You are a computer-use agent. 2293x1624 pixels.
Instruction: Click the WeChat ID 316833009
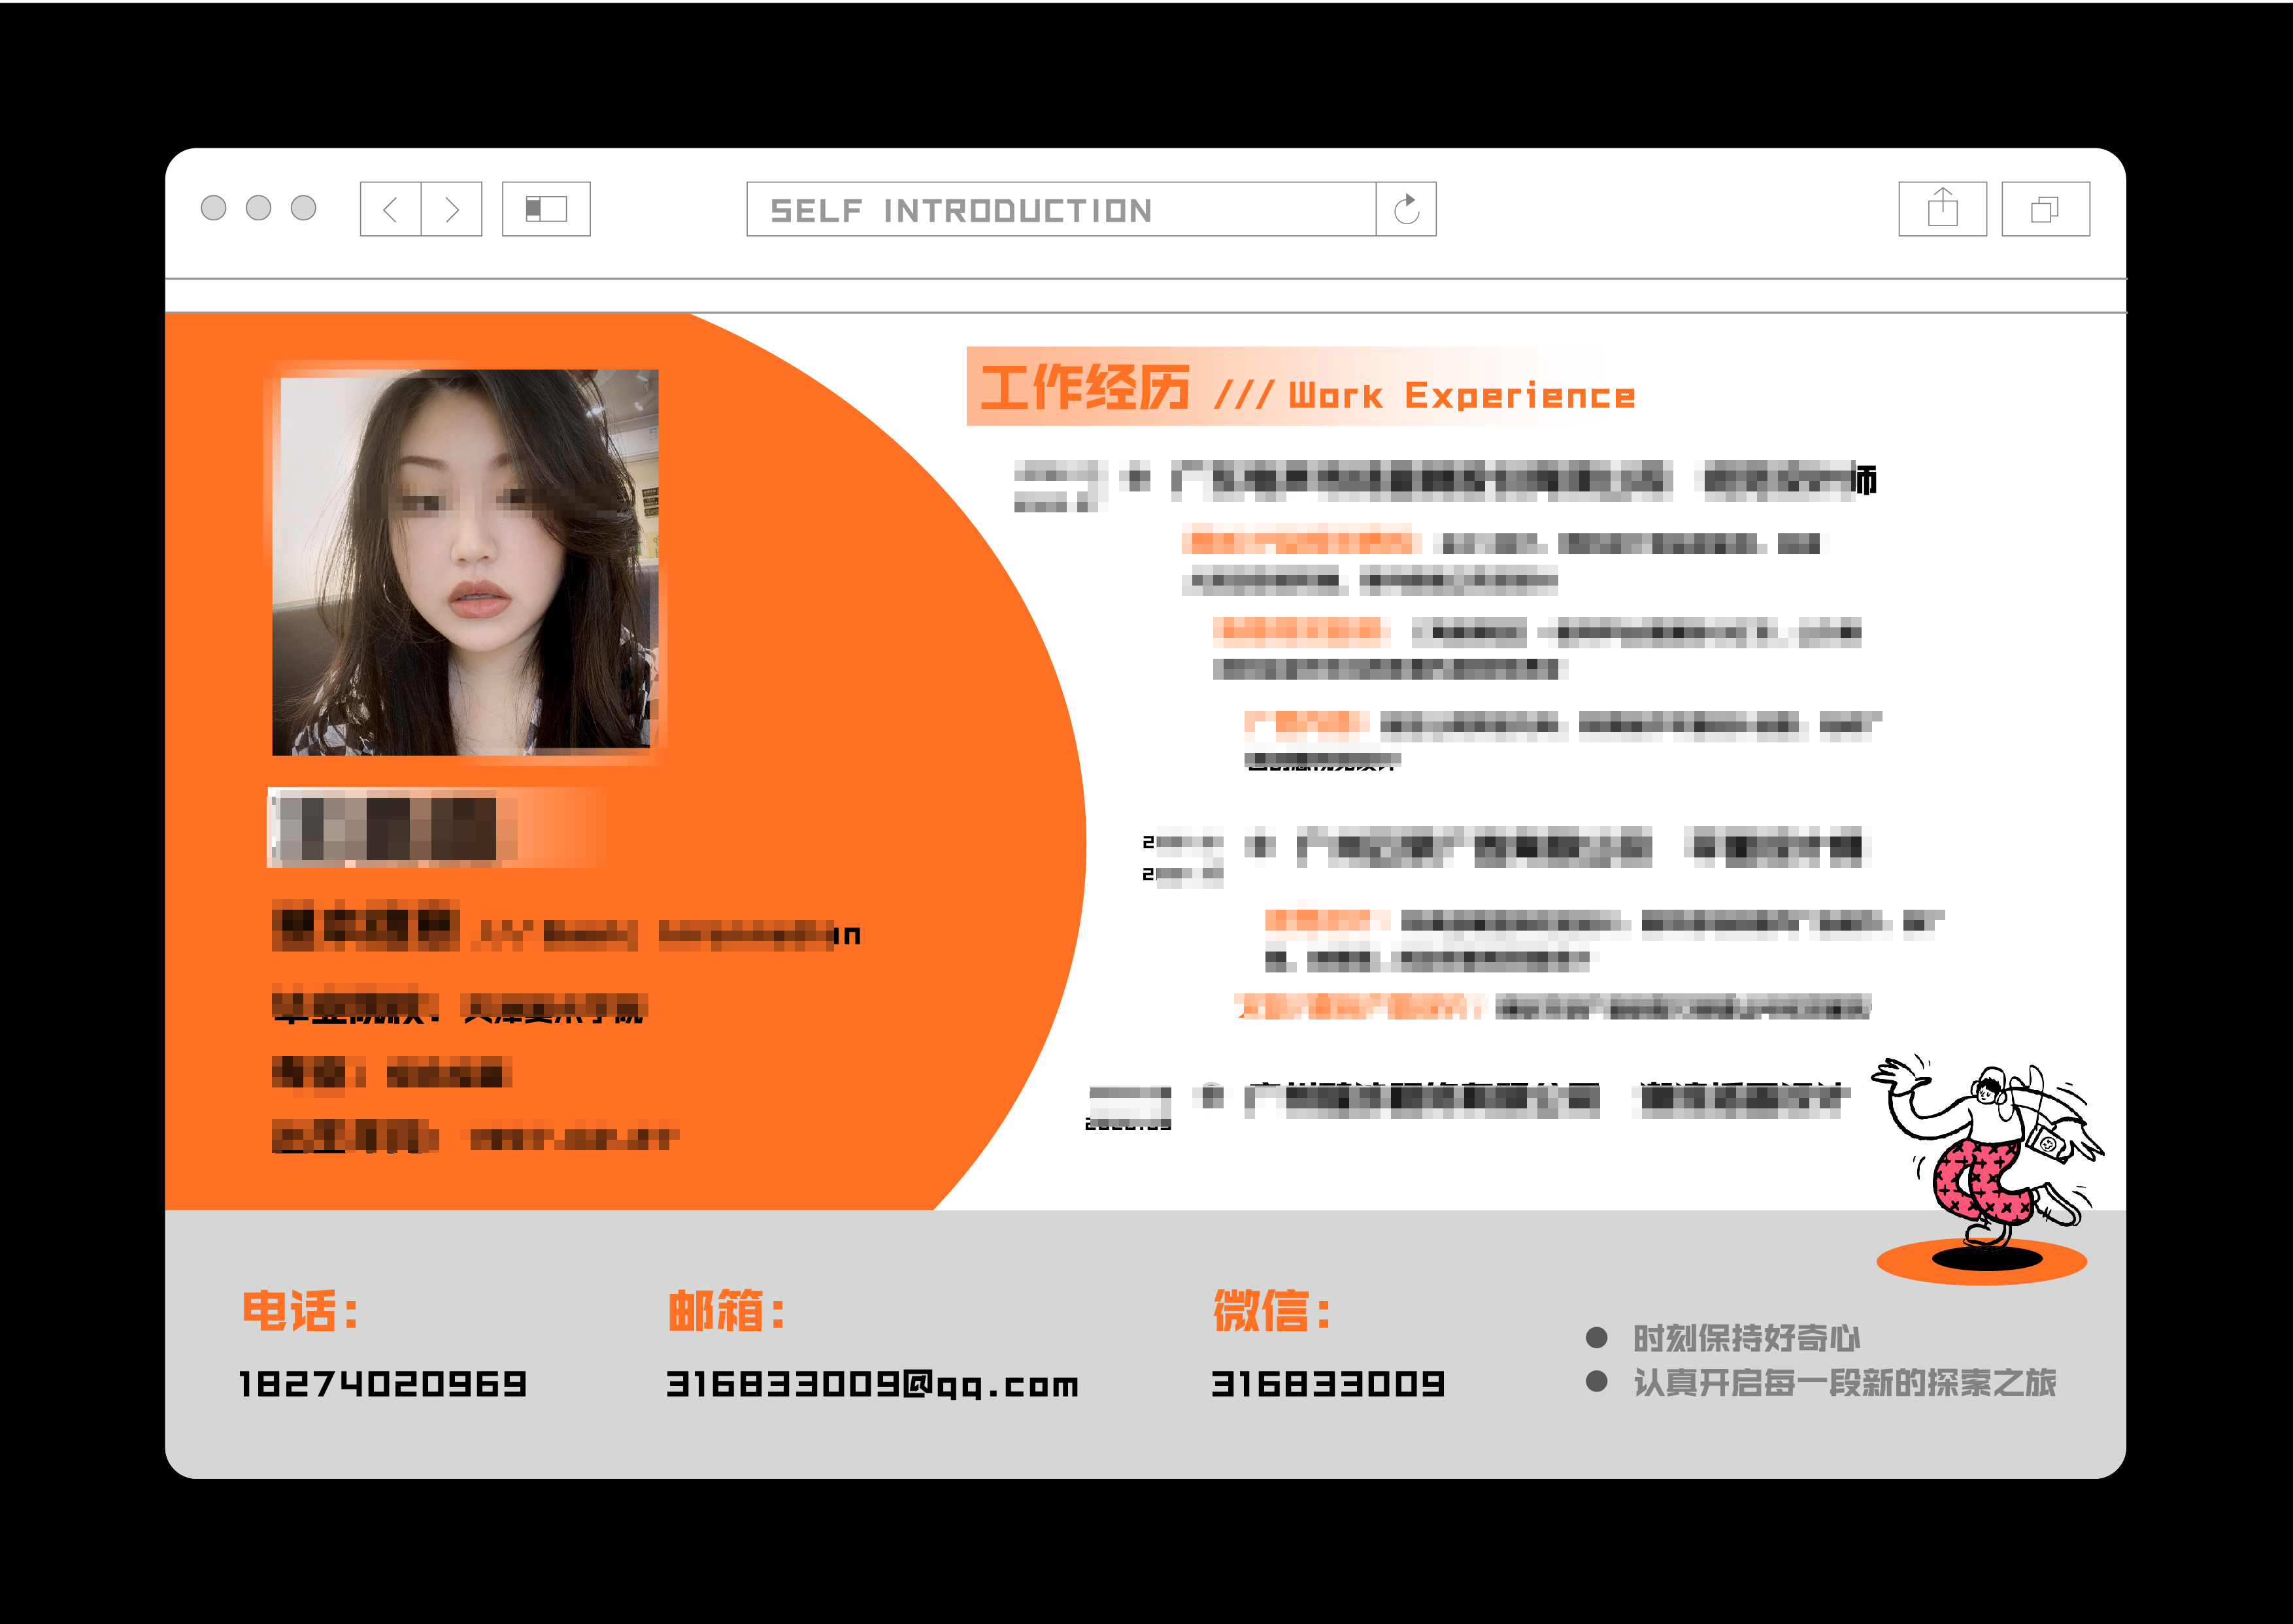click(x=1328, y=1384)
